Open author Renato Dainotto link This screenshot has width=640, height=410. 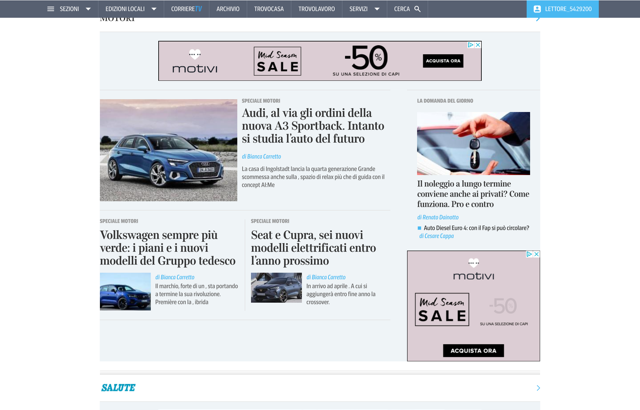pos(438,217)
